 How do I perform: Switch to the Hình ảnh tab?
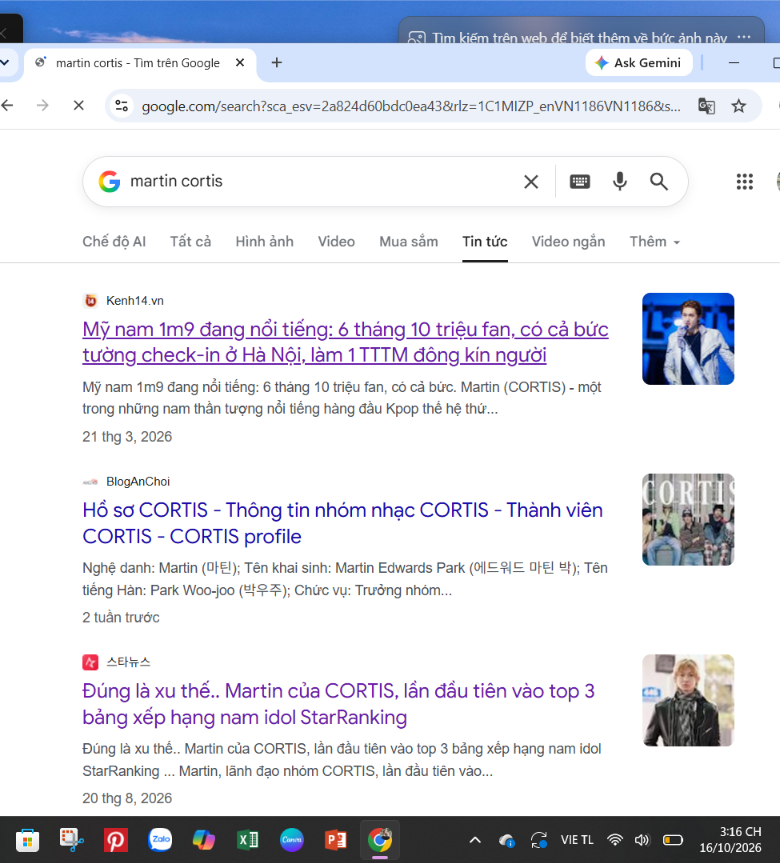264,242
